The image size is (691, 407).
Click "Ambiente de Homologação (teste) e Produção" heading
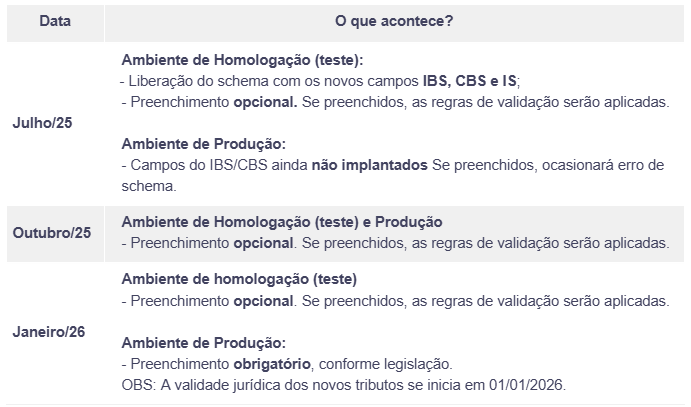281,221
